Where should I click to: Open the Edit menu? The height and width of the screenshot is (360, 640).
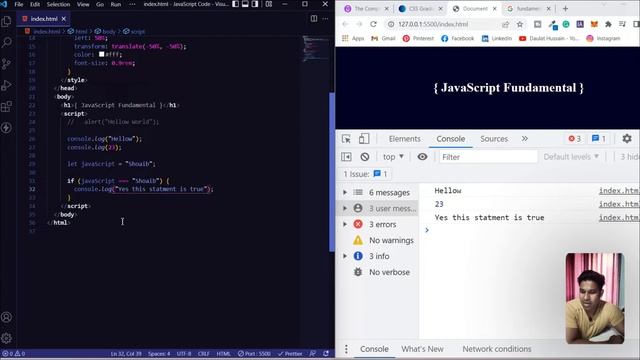[35, 4]
